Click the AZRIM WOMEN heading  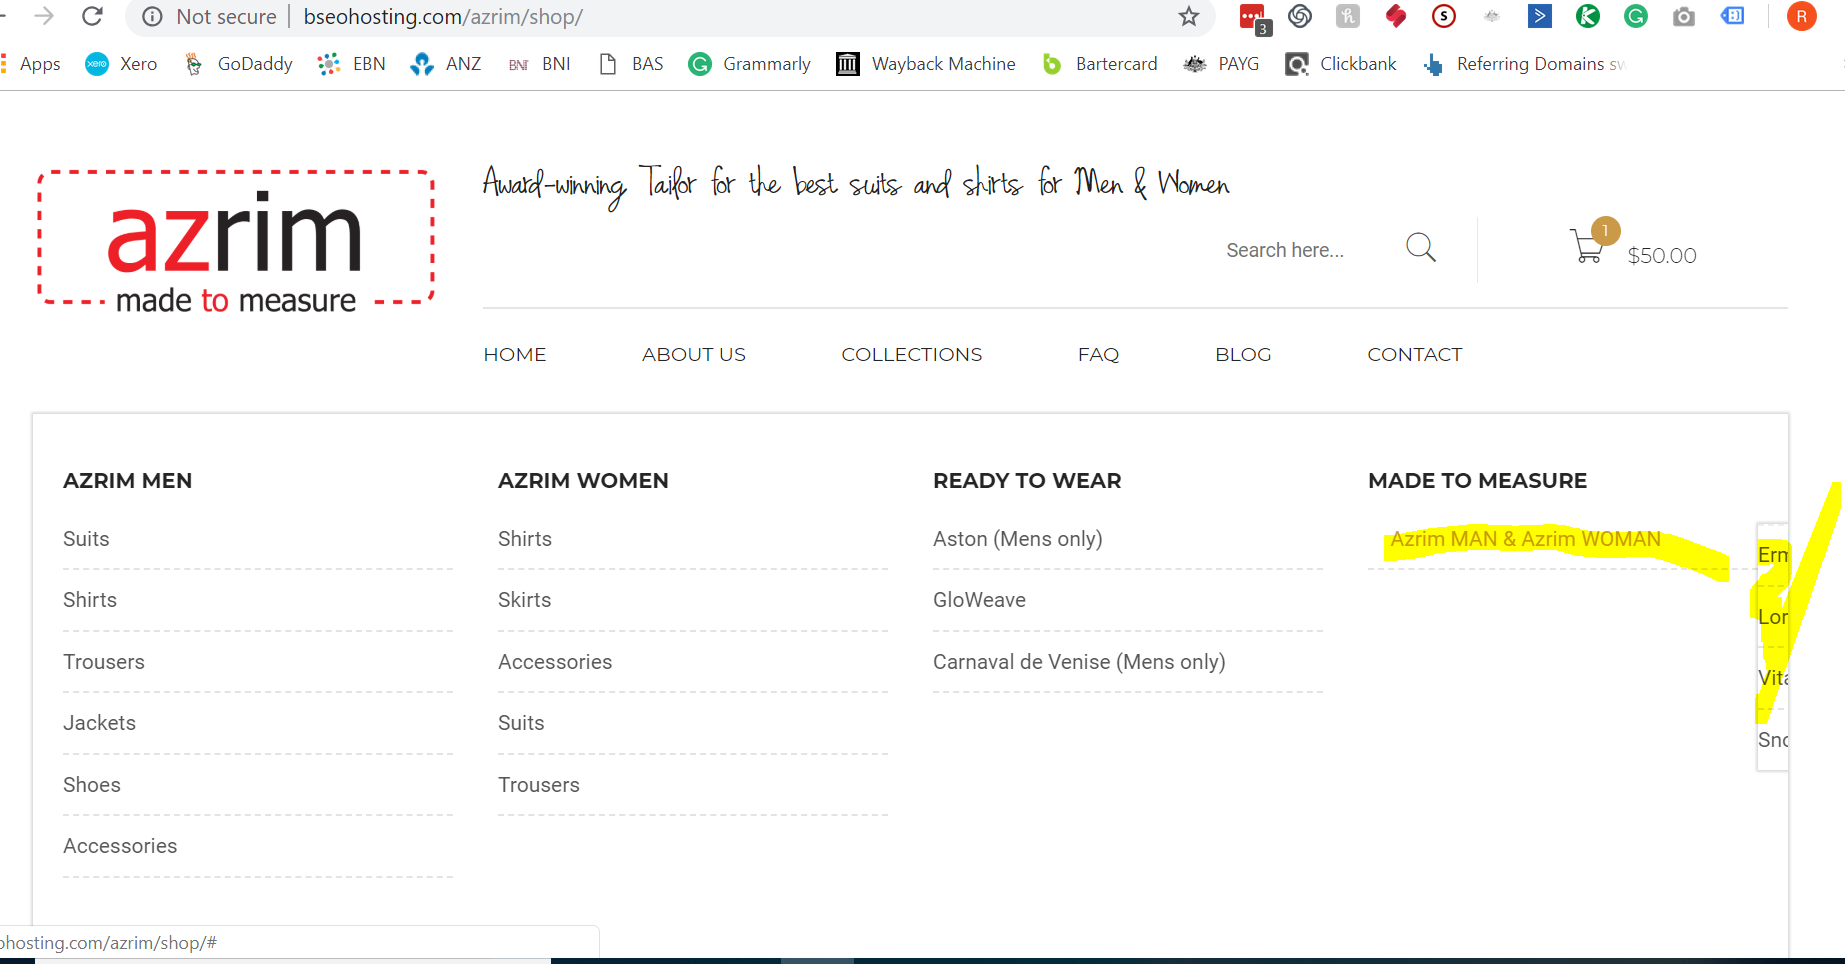click(583, 481)
